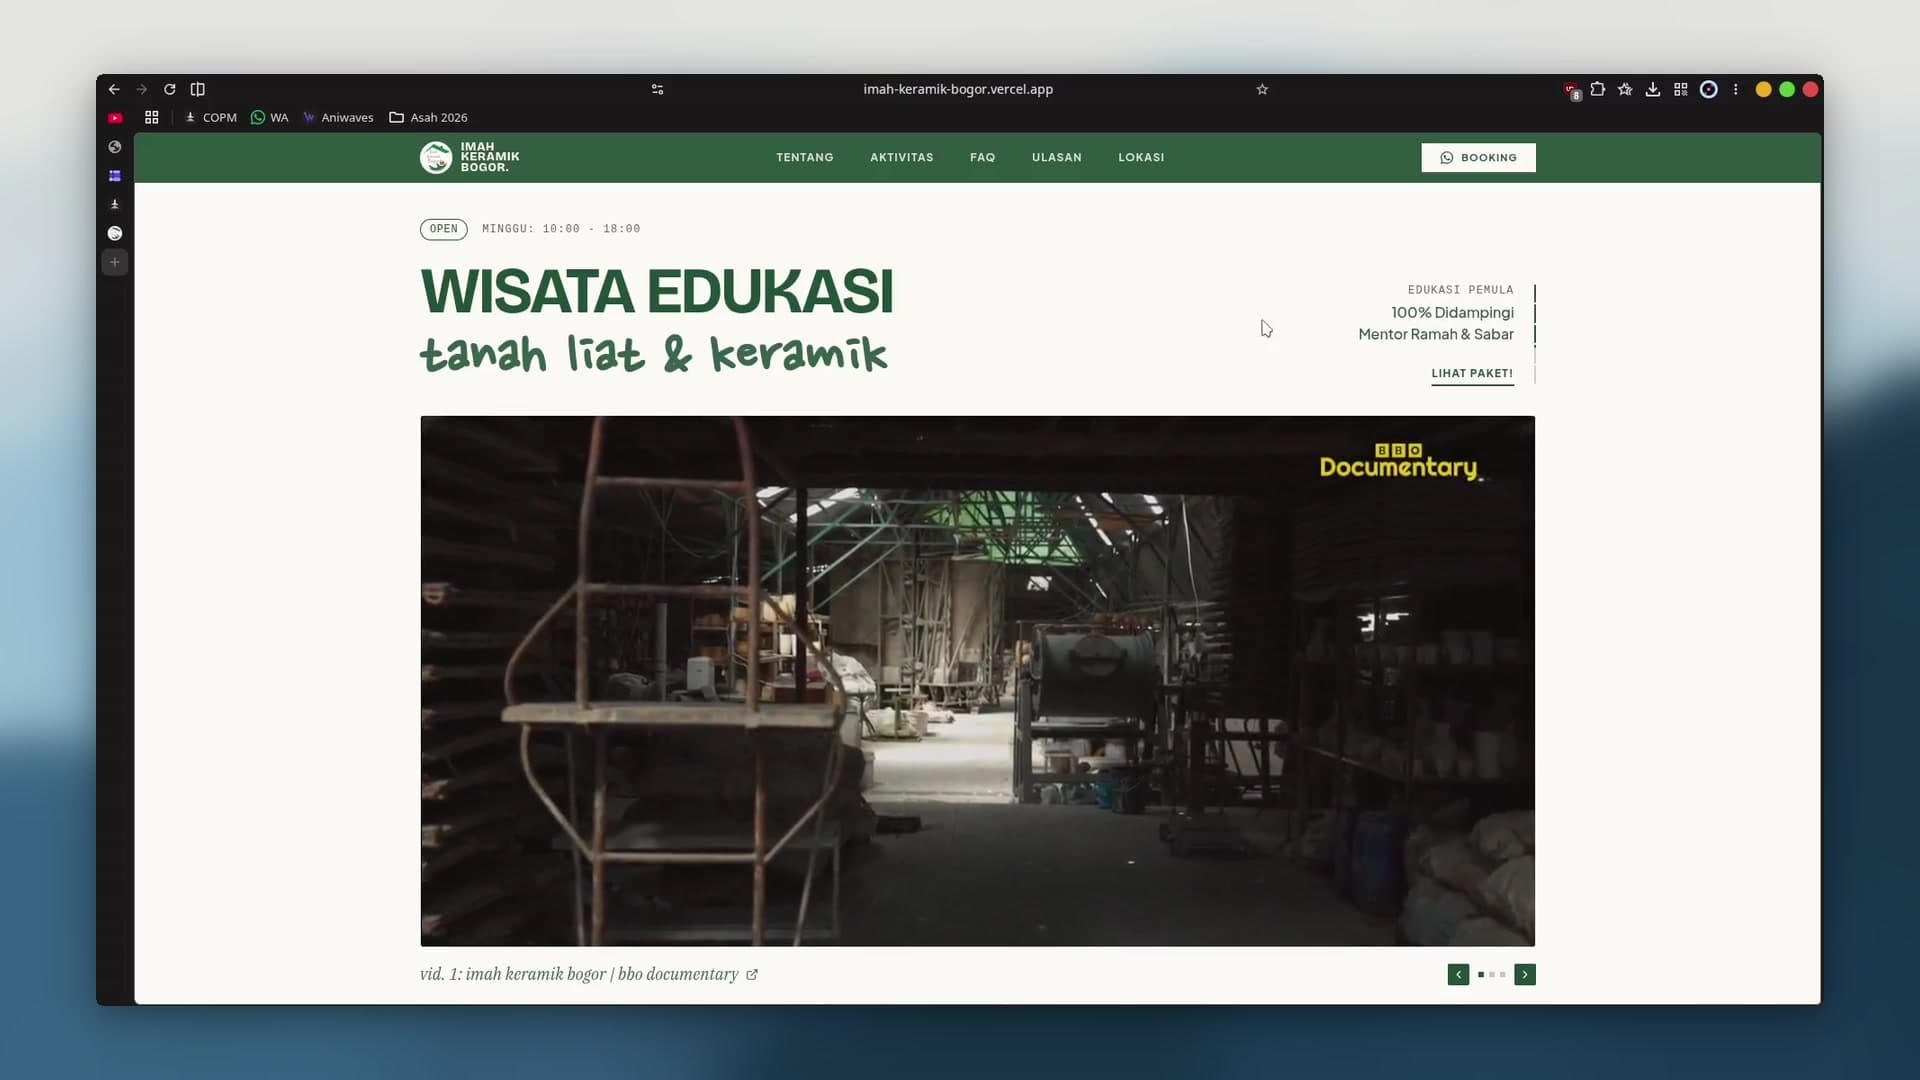Click the 'WISATA EDUKASI' heading
This screenshot has height=1080, width=1920.
tap(657, 292)
